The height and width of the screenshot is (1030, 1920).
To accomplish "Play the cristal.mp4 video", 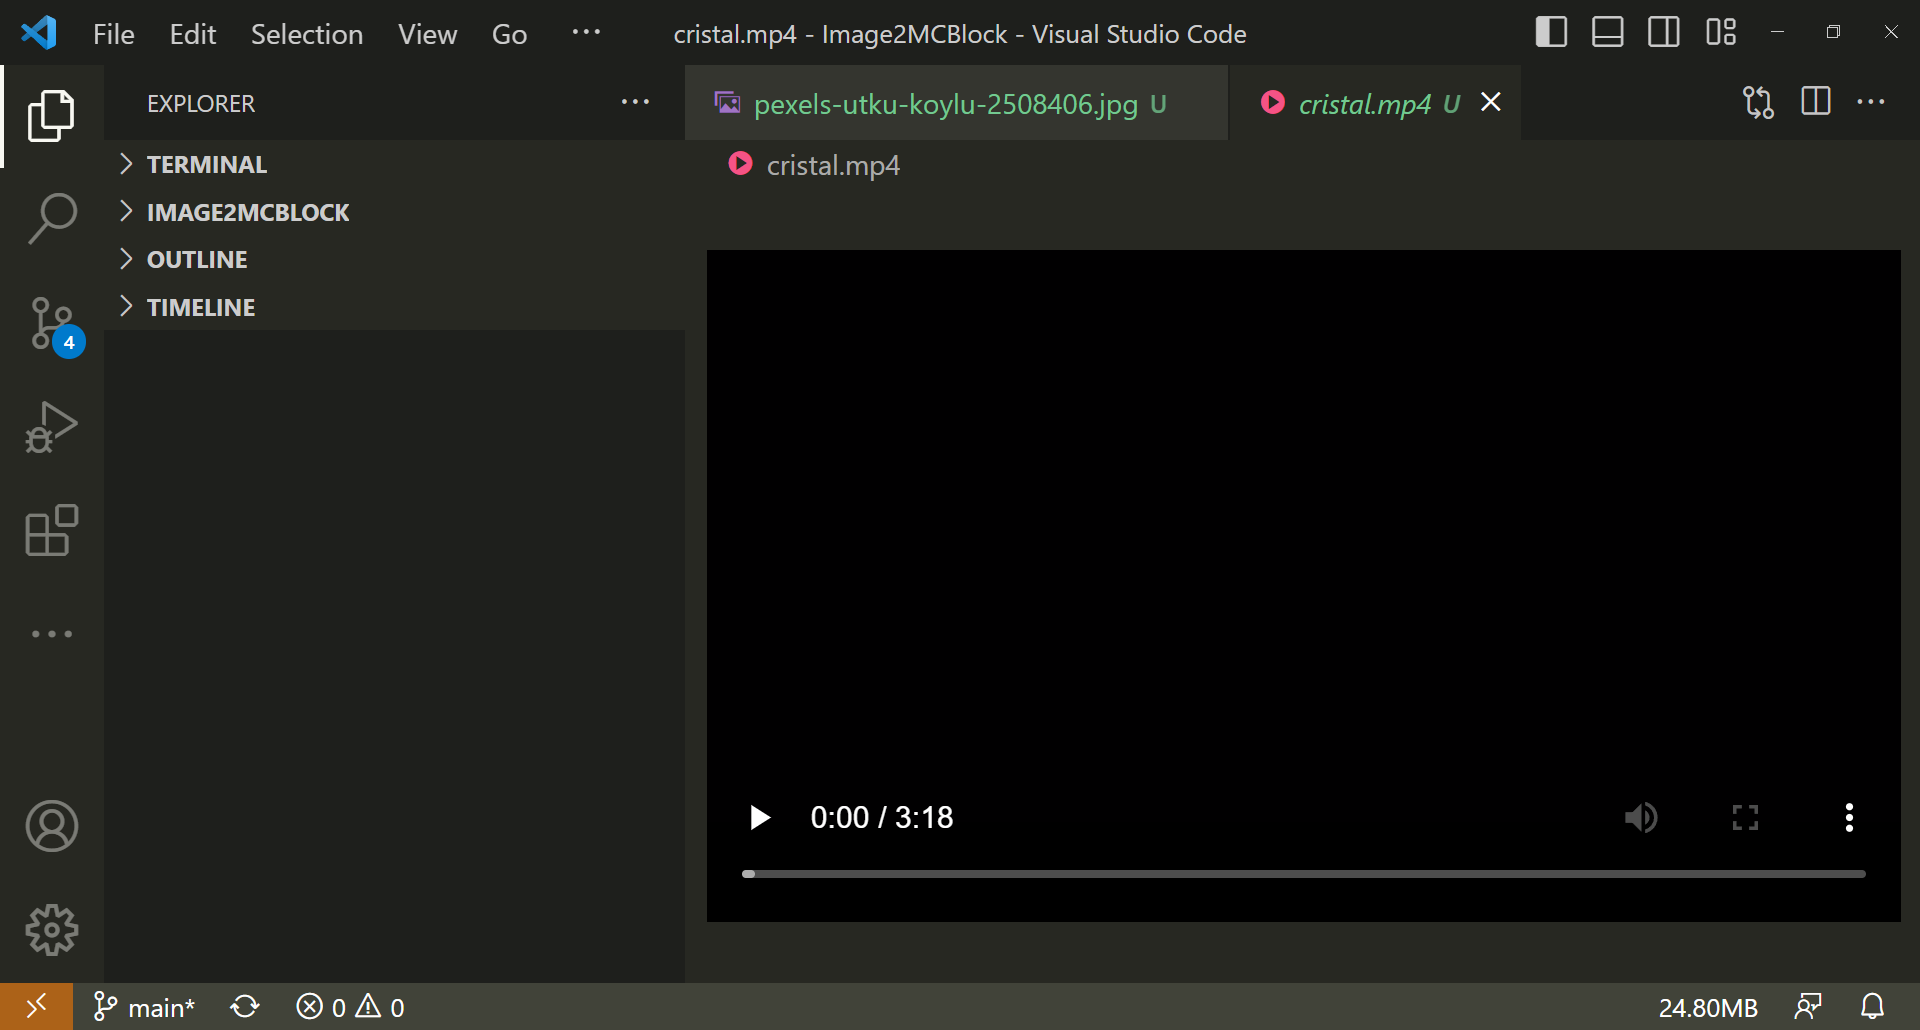I will click(x=760, y=817).
